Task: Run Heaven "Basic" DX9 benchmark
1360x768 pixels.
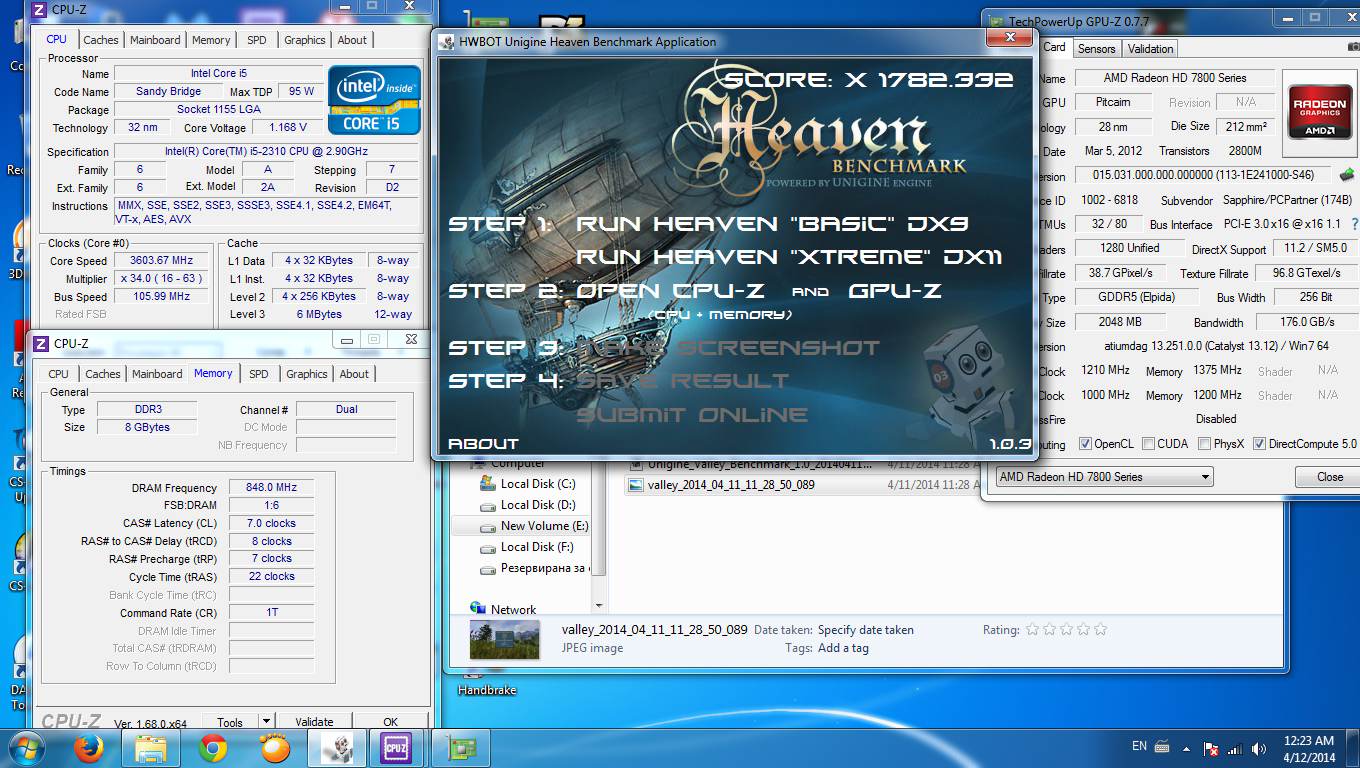Action: [x=772, y=224]
